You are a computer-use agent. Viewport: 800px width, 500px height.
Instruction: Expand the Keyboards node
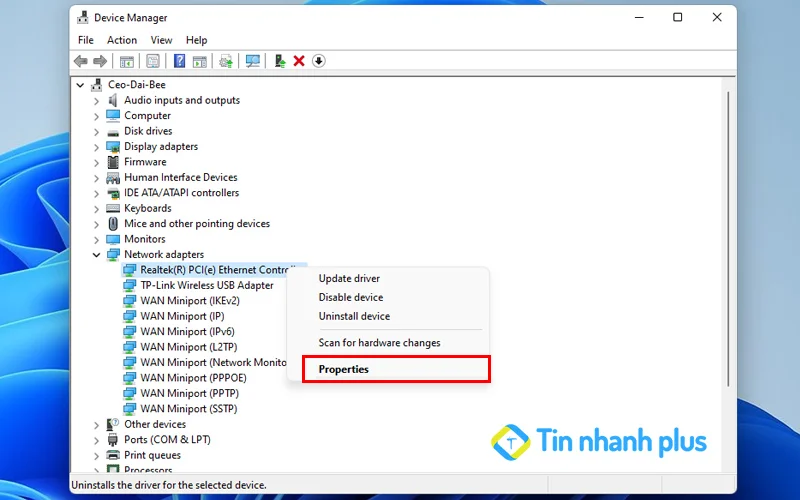tap(97, 209)
